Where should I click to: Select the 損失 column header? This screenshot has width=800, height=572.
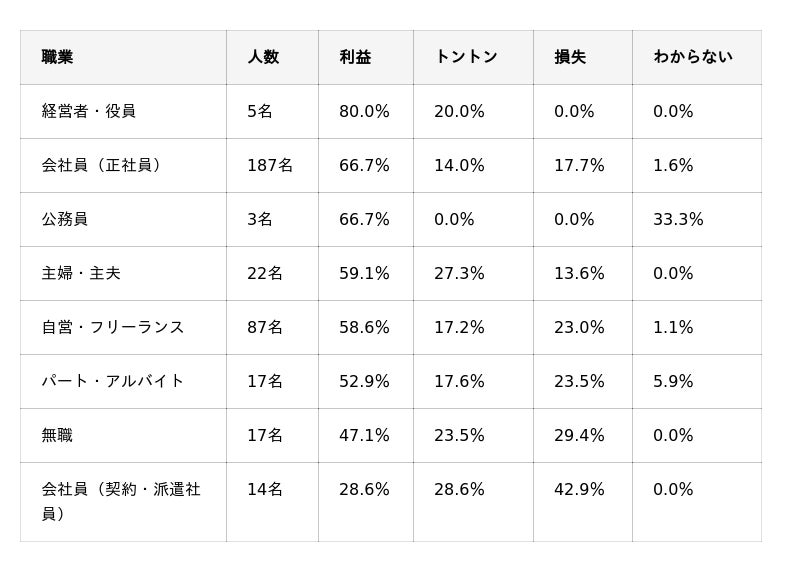click(570, 57)
